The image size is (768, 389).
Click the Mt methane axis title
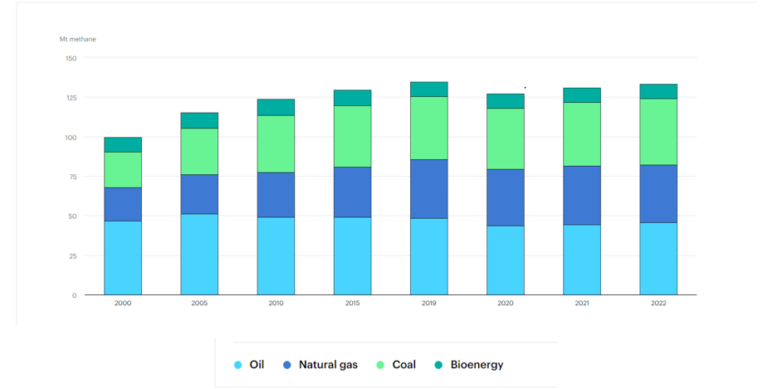[78, 39]
